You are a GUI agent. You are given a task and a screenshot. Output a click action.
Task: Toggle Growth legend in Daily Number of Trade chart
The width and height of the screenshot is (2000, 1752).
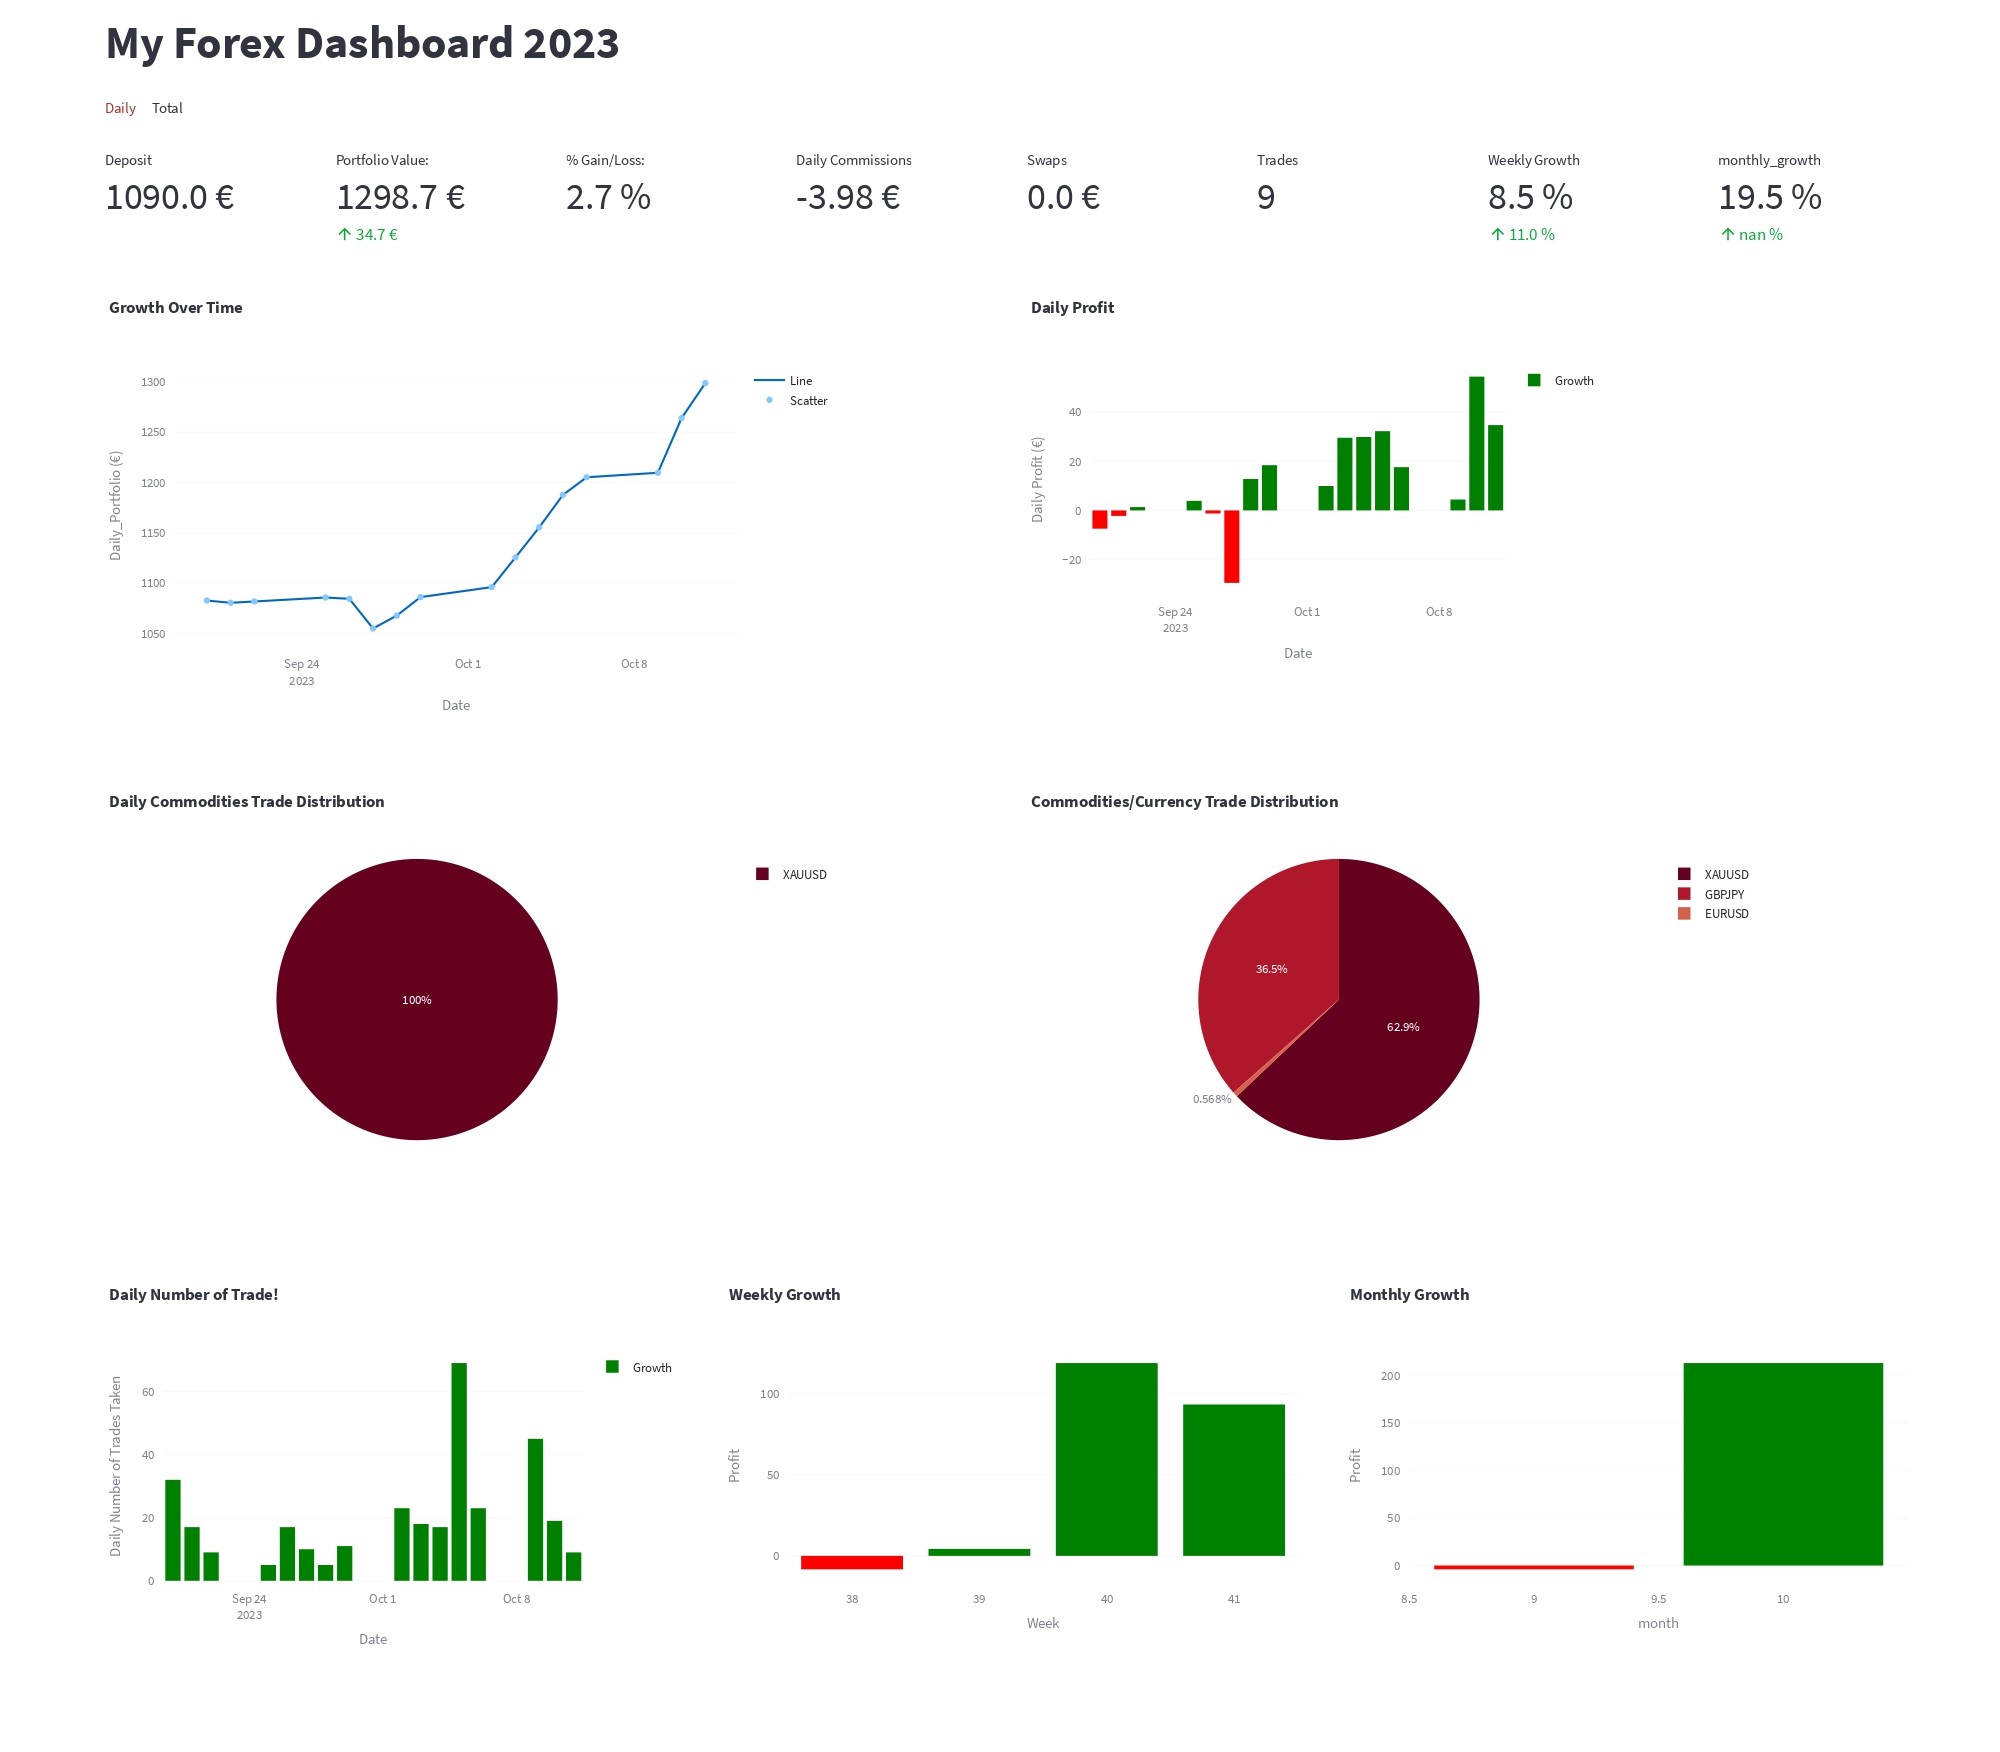639,1367
